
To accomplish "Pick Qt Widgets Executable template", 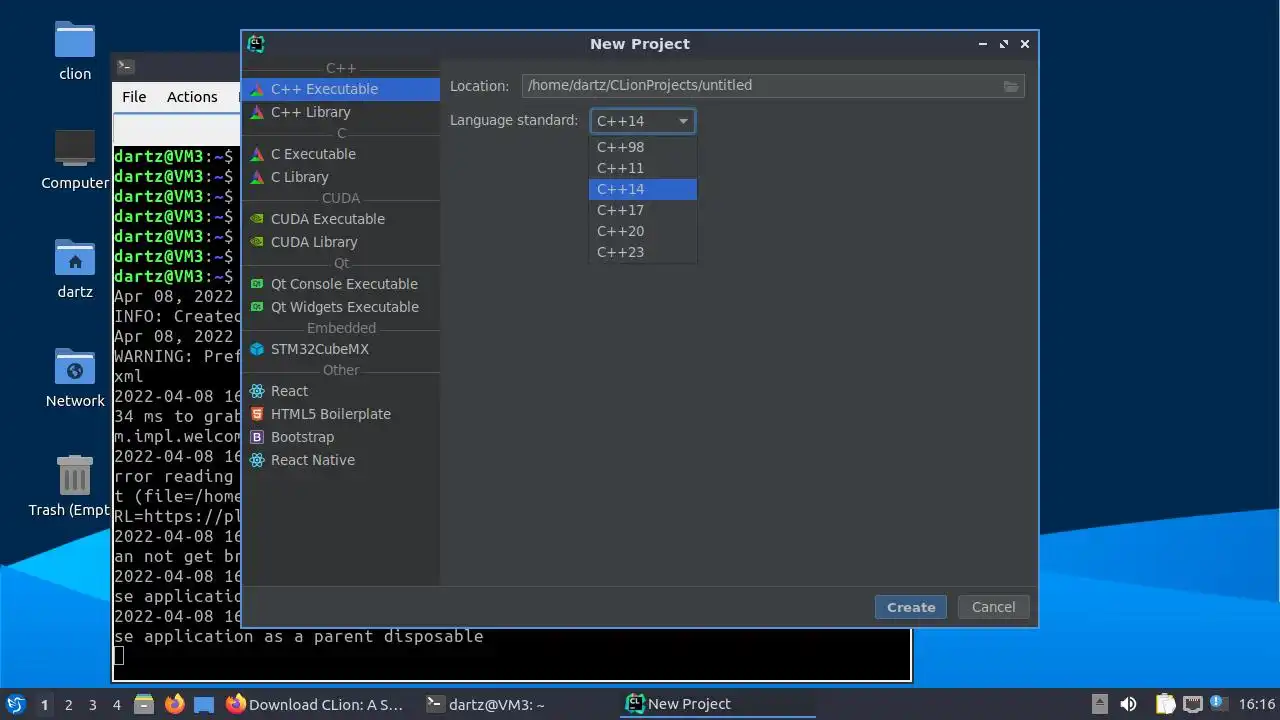I will (340, 307).
